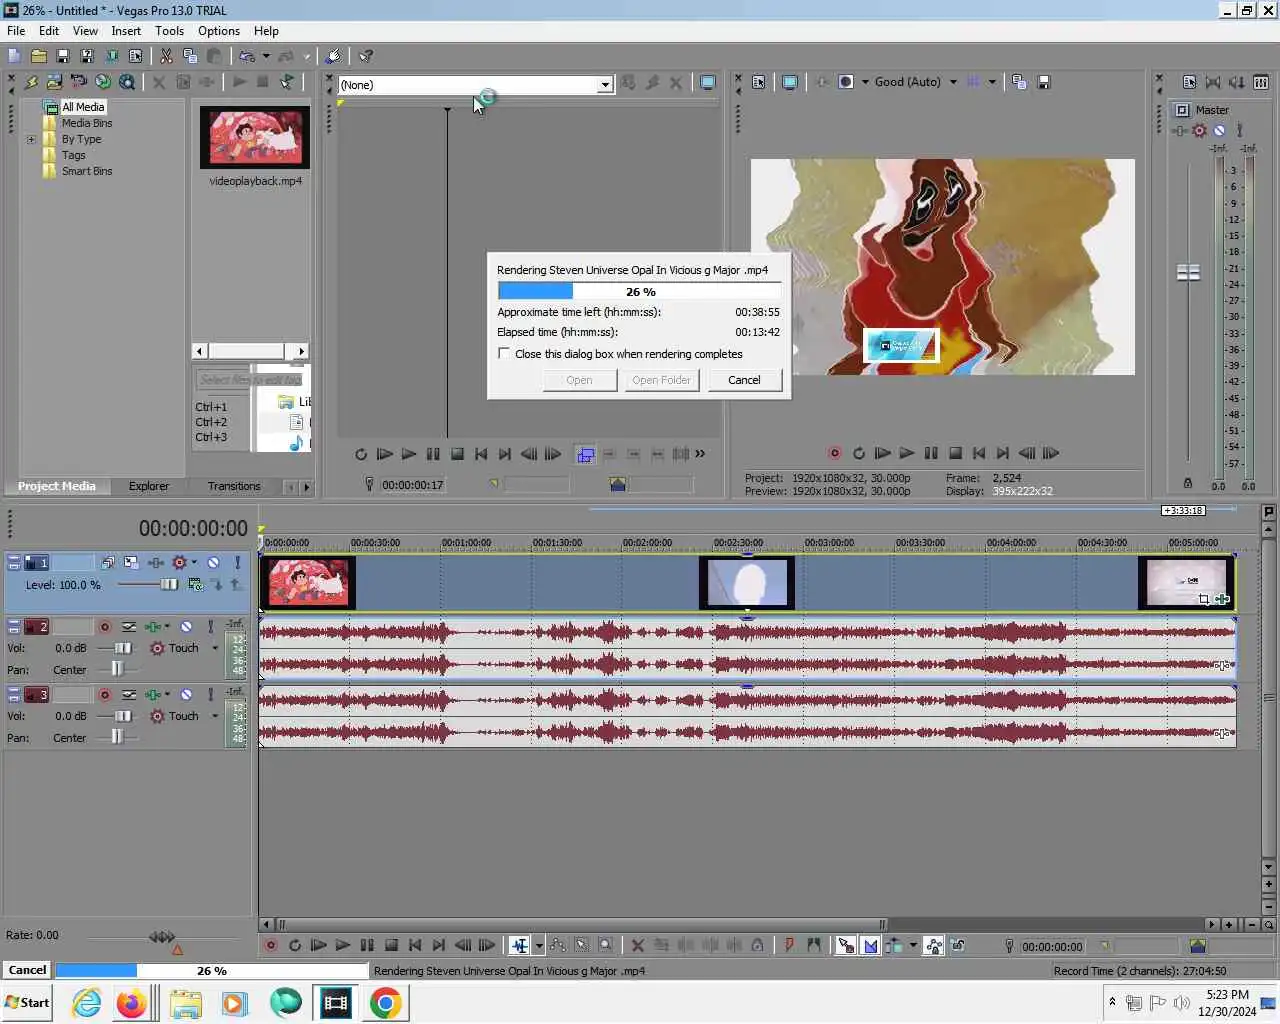
Task: Open track 1 Track Motion icon
Action: [x=133, y=563]
